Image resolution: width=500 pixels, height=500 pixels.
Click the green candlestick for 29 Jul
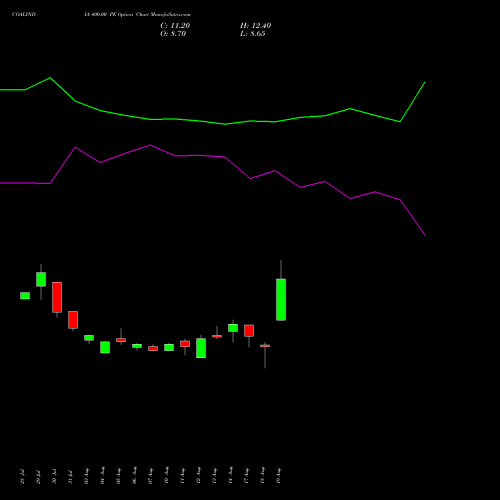pyautogui.click(x=41, y=279)
